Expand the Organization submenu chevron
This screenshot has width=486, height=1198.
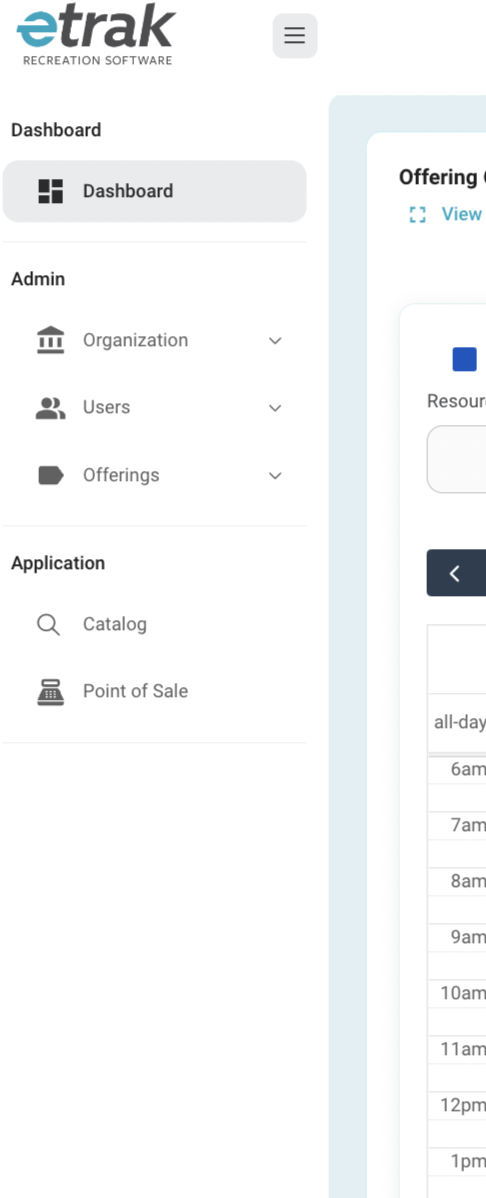[275, 341]
